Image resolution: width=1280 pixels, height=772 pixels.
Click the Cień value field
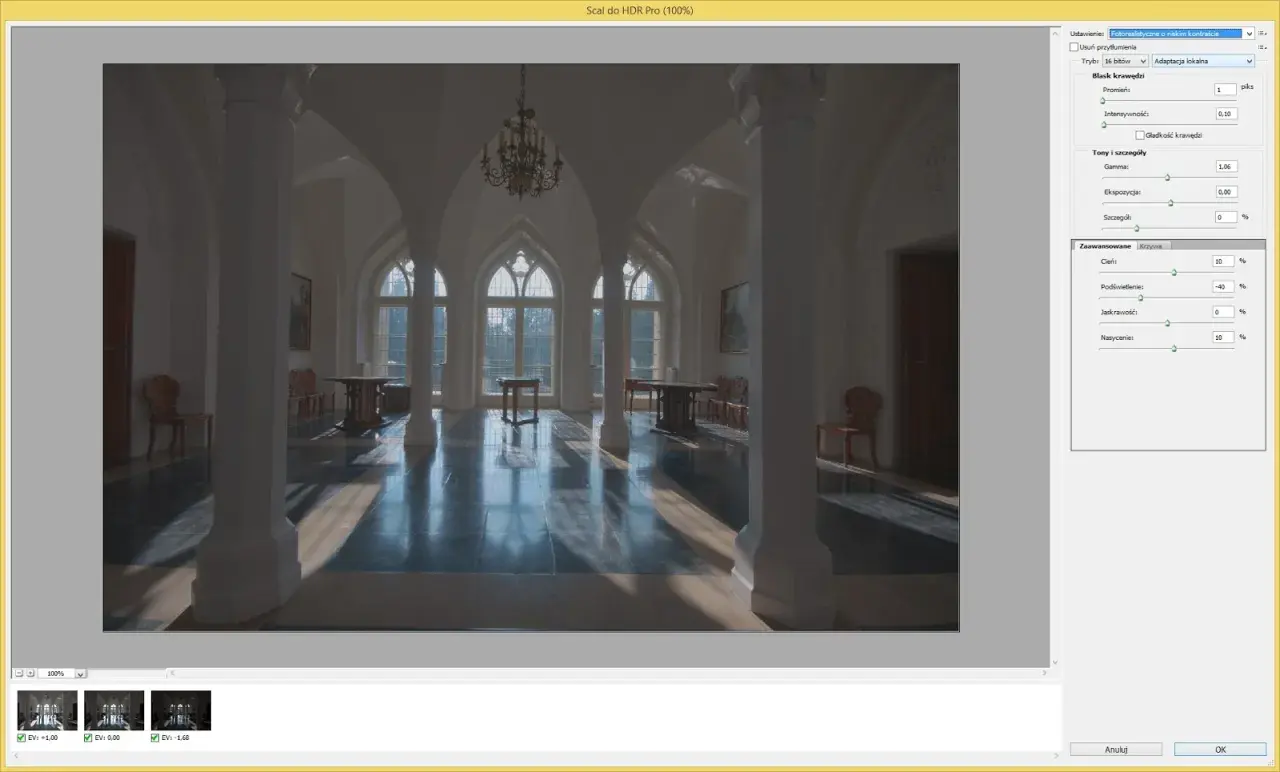1223,261
